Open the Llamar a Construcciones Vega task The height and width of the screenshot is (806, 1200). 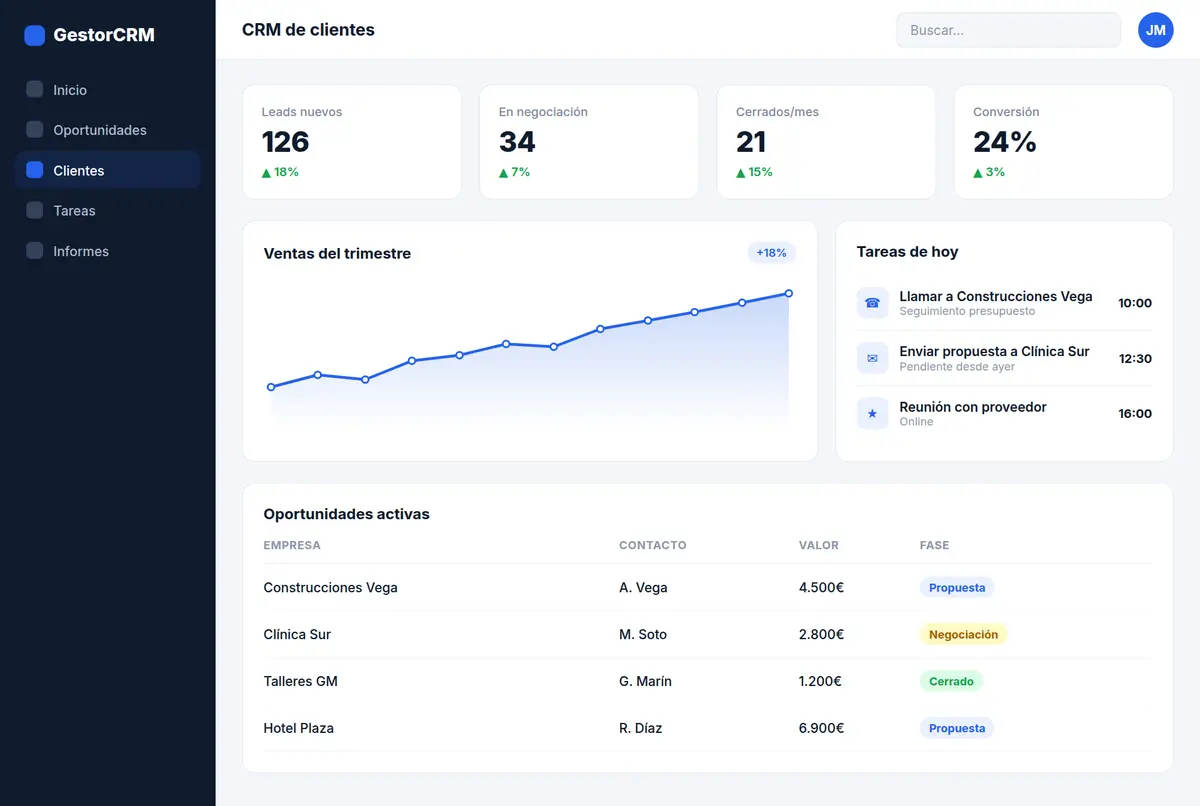click(1004, 303)
